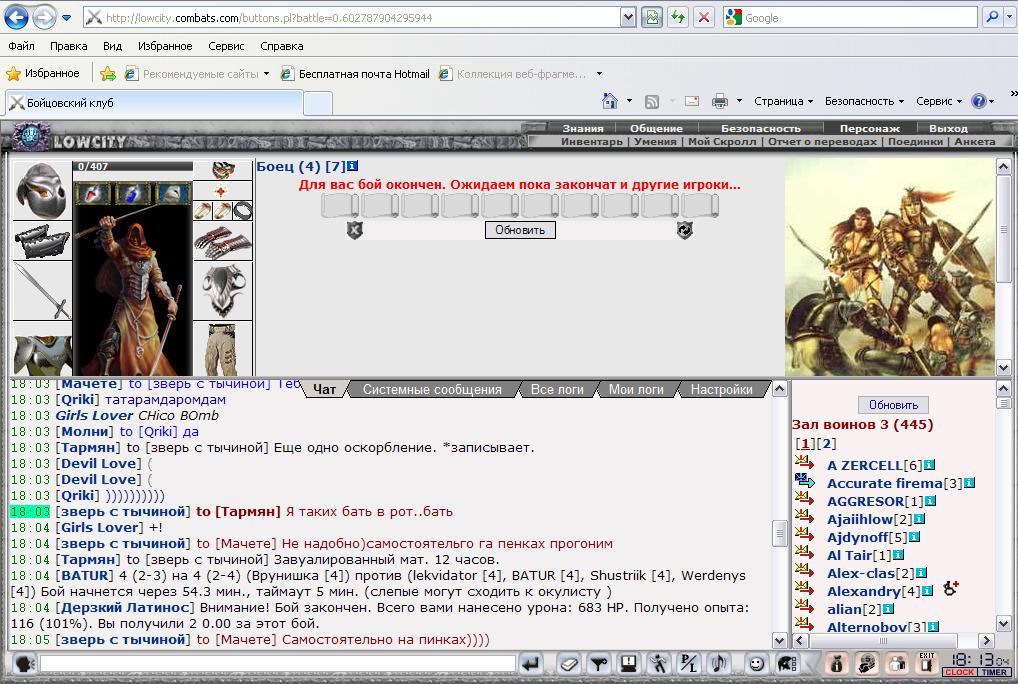
Task: Click the chat vertical scrollbar thumb
Action: coord(779,533)
